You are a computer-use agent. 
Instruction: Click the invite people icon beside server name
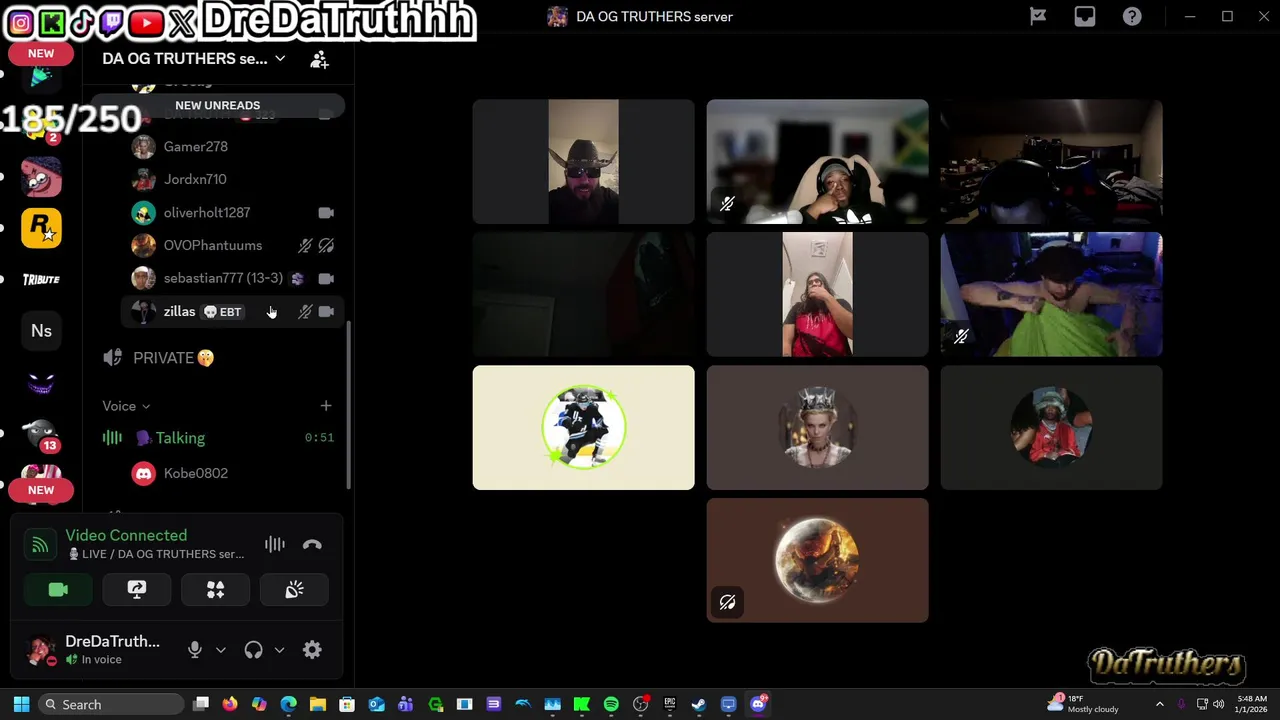pyautogui.click(x=319, y=60)
